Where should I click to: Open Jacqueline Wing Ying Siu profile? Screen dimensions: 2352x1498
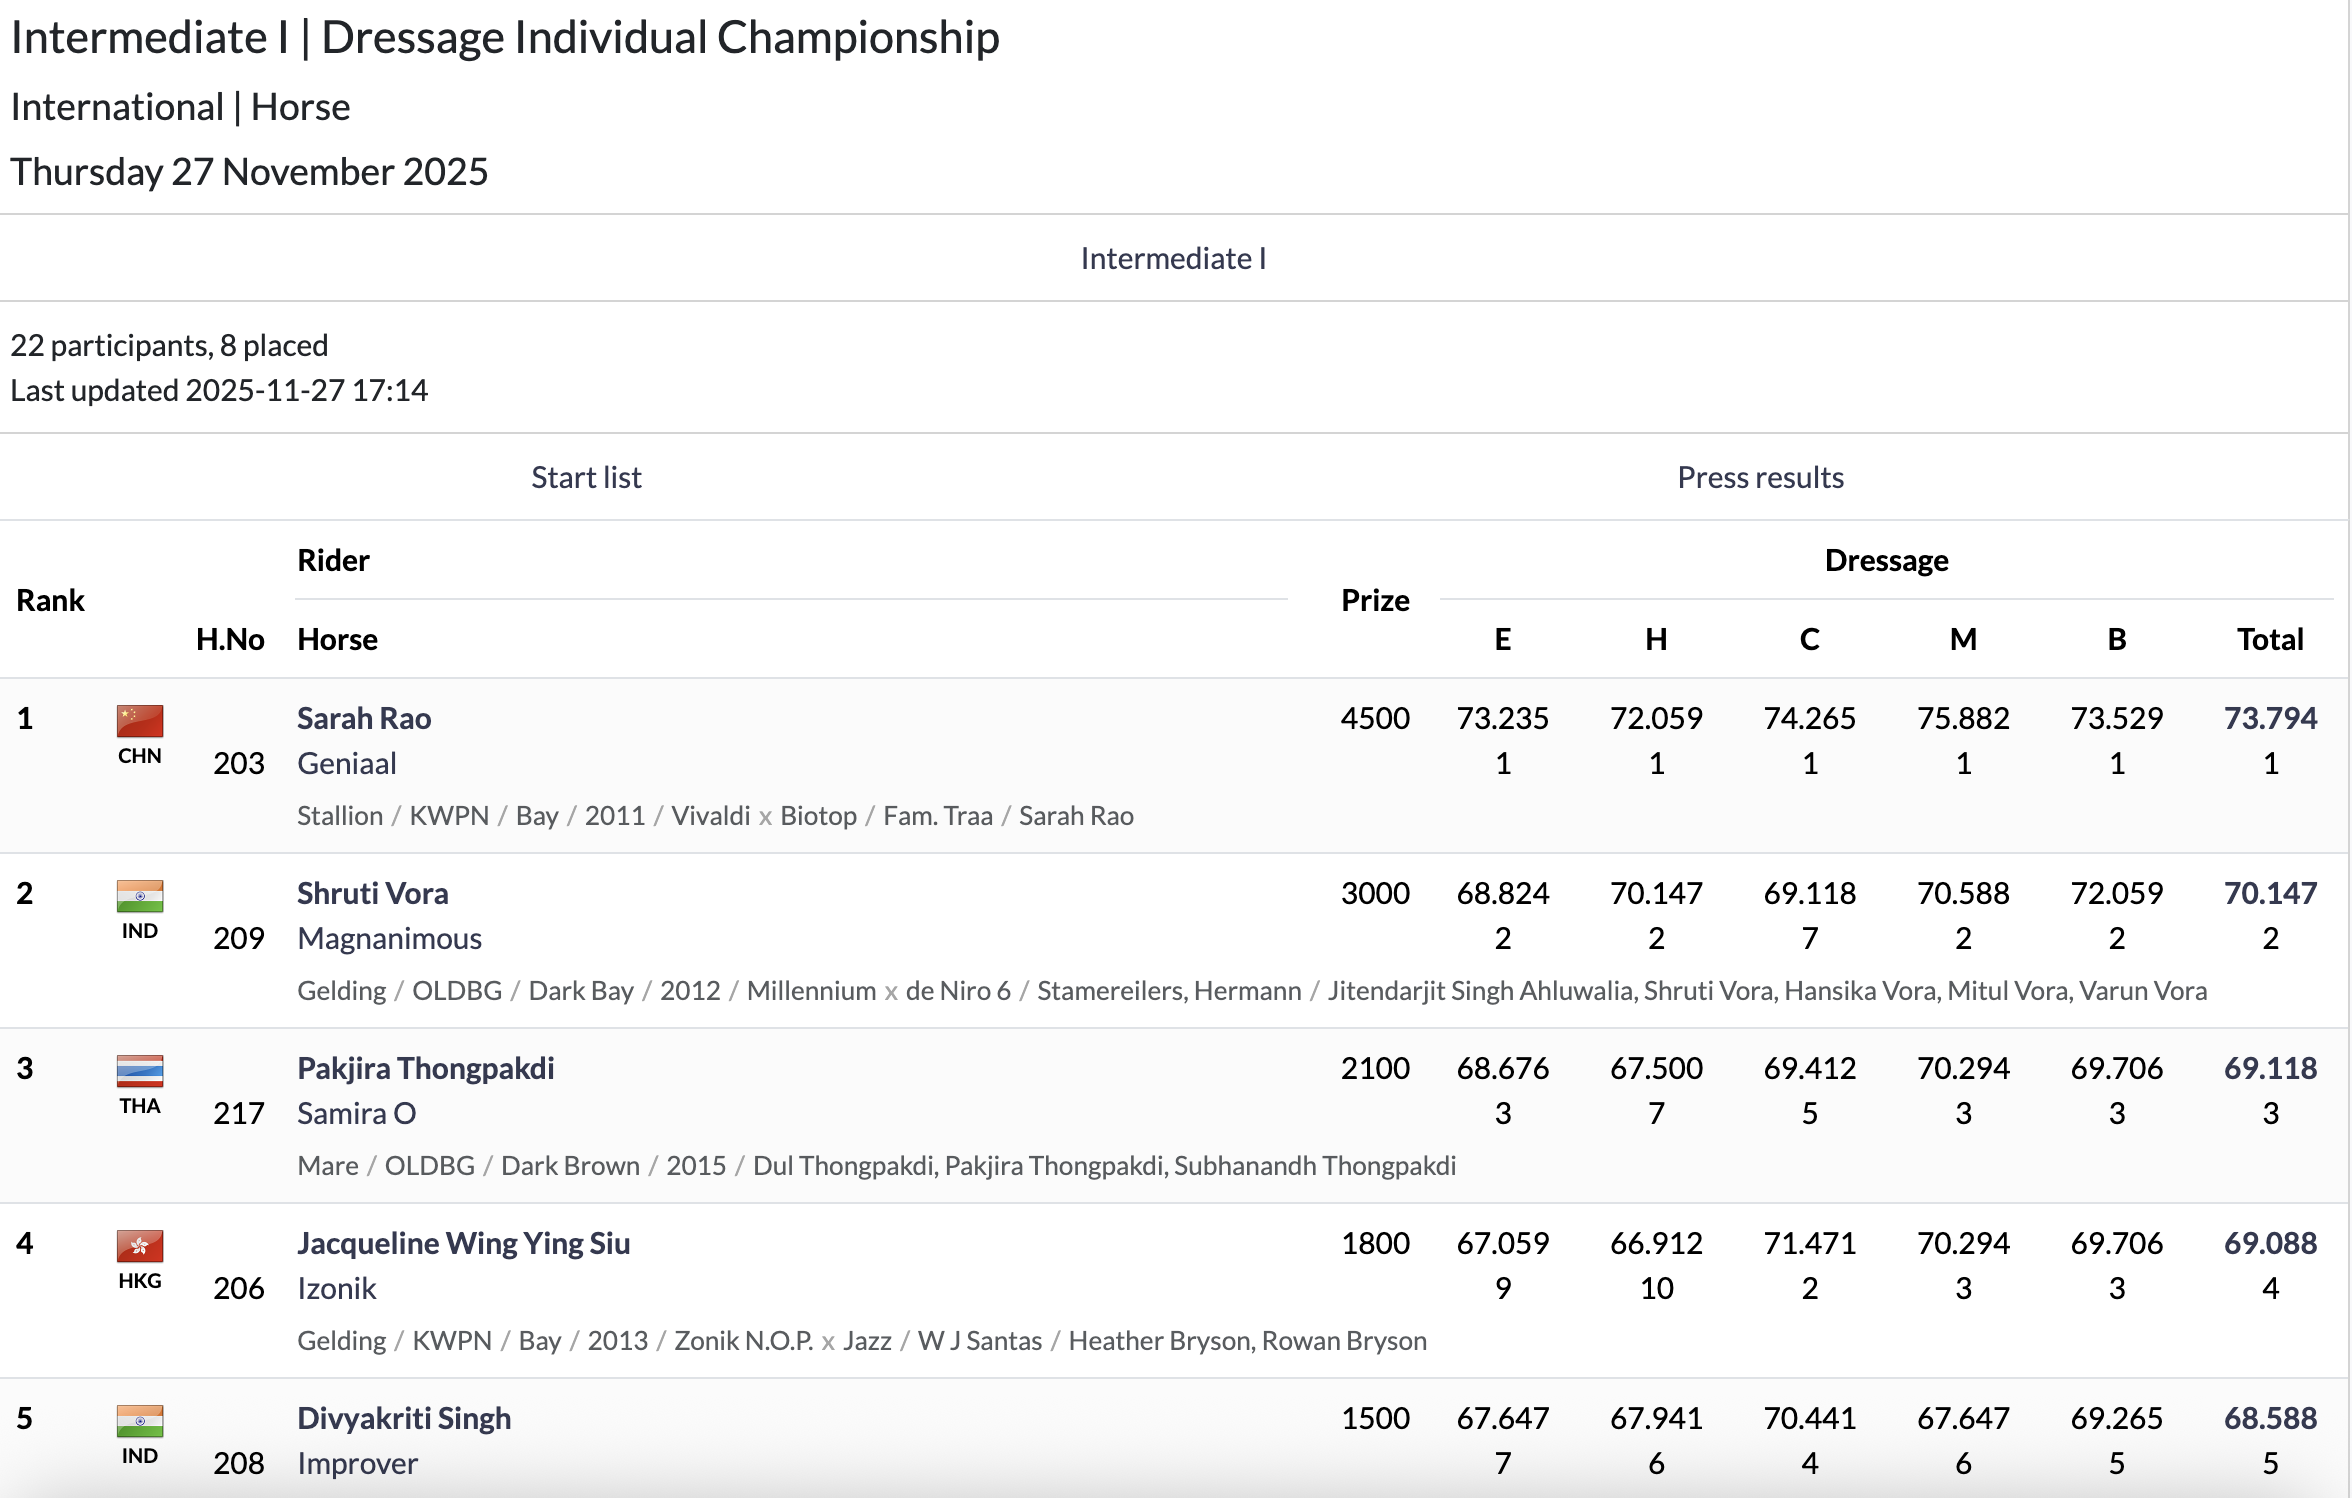(463, 1243)
